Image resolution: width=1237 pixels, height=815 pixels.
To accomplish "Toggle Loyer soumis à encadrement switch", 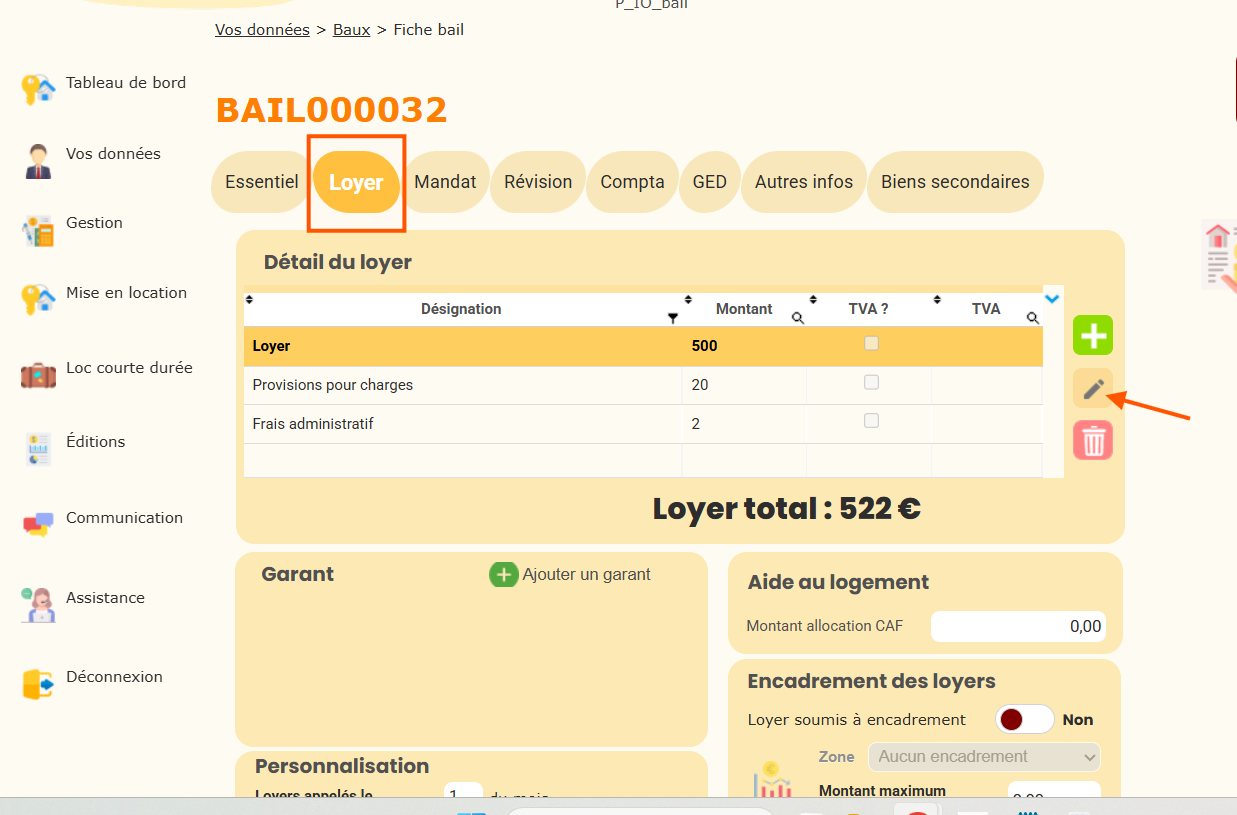I will (1024, 719).
